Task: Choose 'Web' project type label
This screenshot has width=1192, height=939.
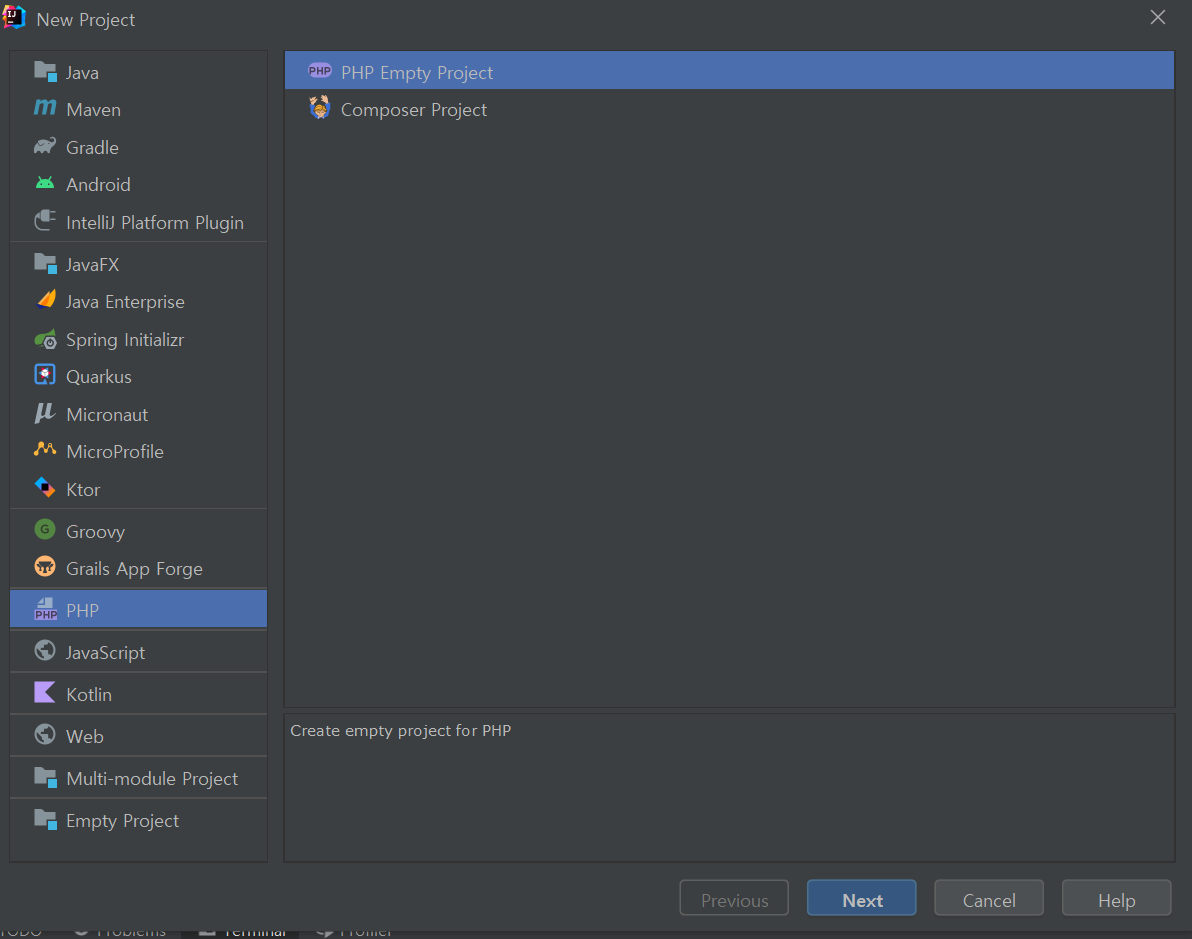Action: click(84, 737)
